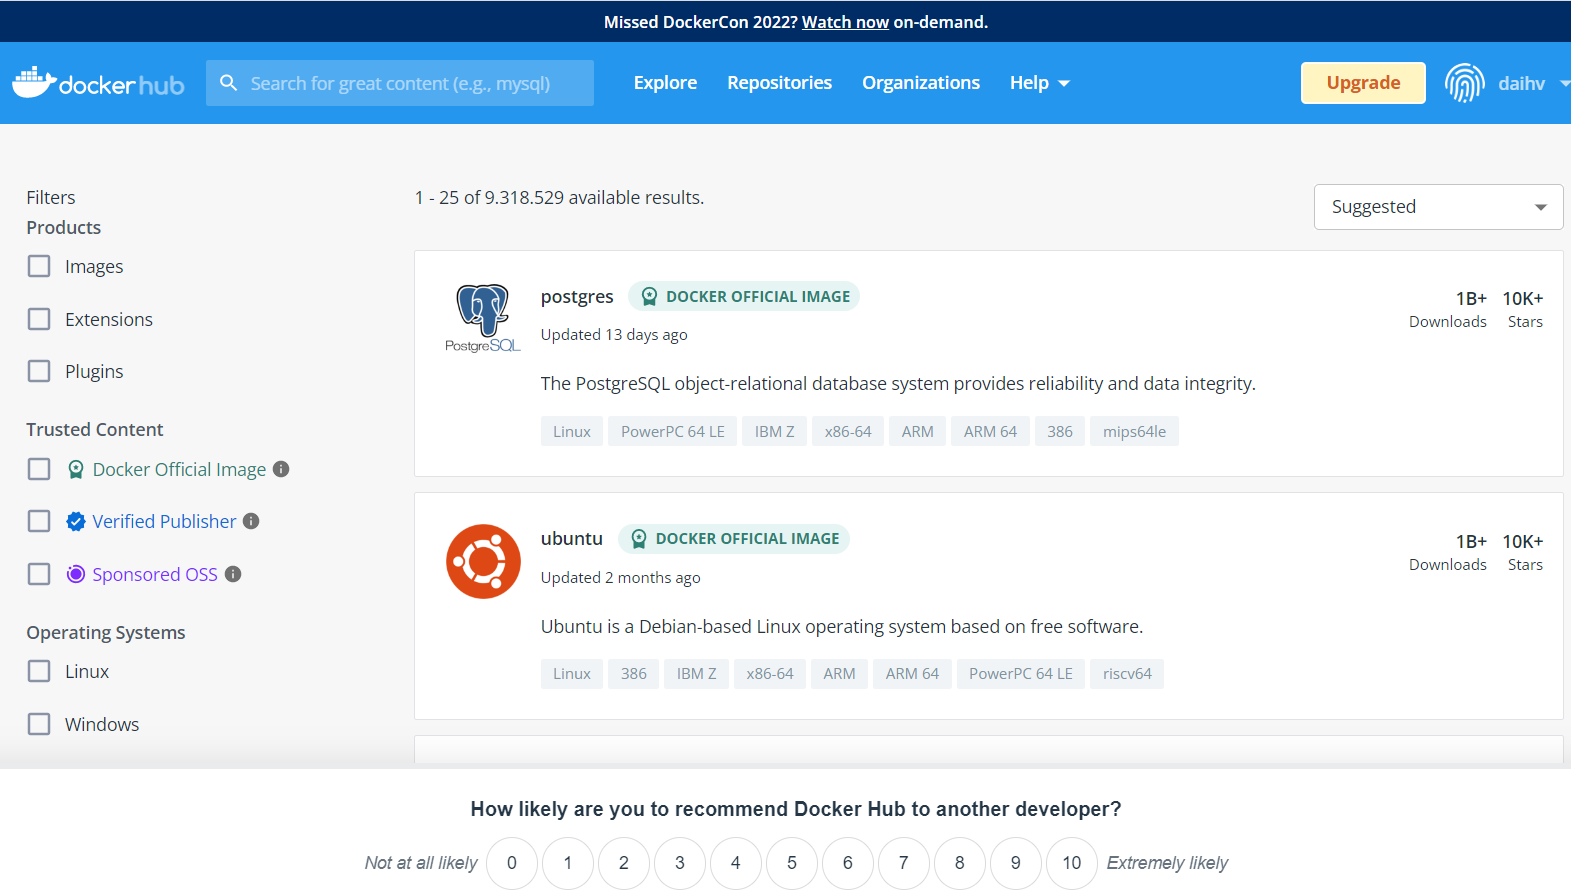Tick the Linux operating system checkbox
Screen dimensions: 1571x896
pos(39,671)
